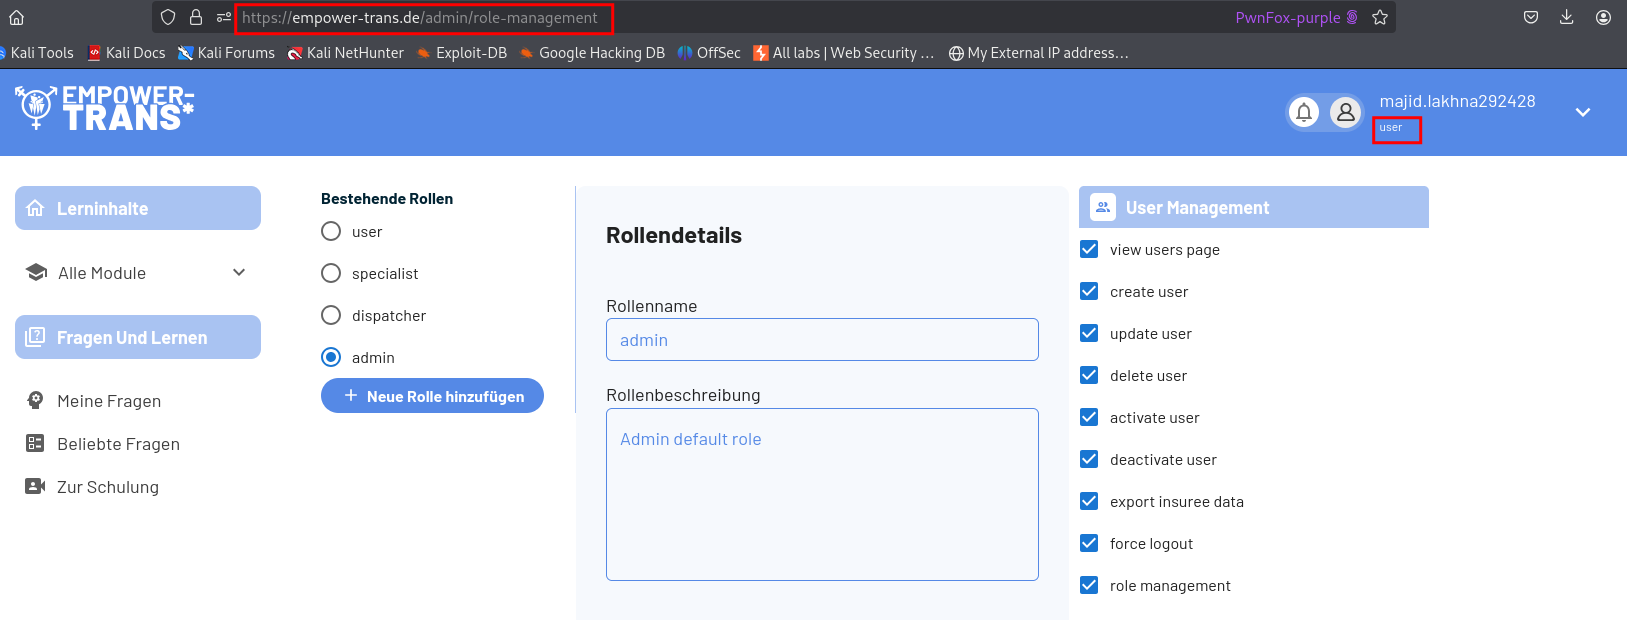Click the browser home icon
1627x620 pixels.
tap(16, 17)
